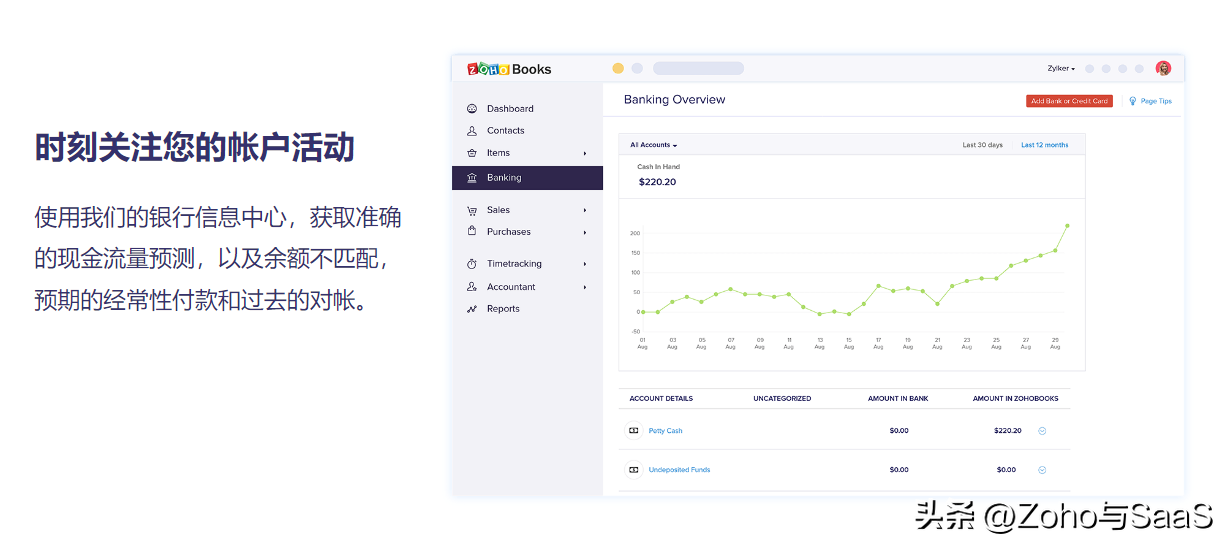Image resolution: width=1230 pixels, height=548 pixels.
Task: Click the UNCATEGORIZED column header
Action: pos(782,399)
